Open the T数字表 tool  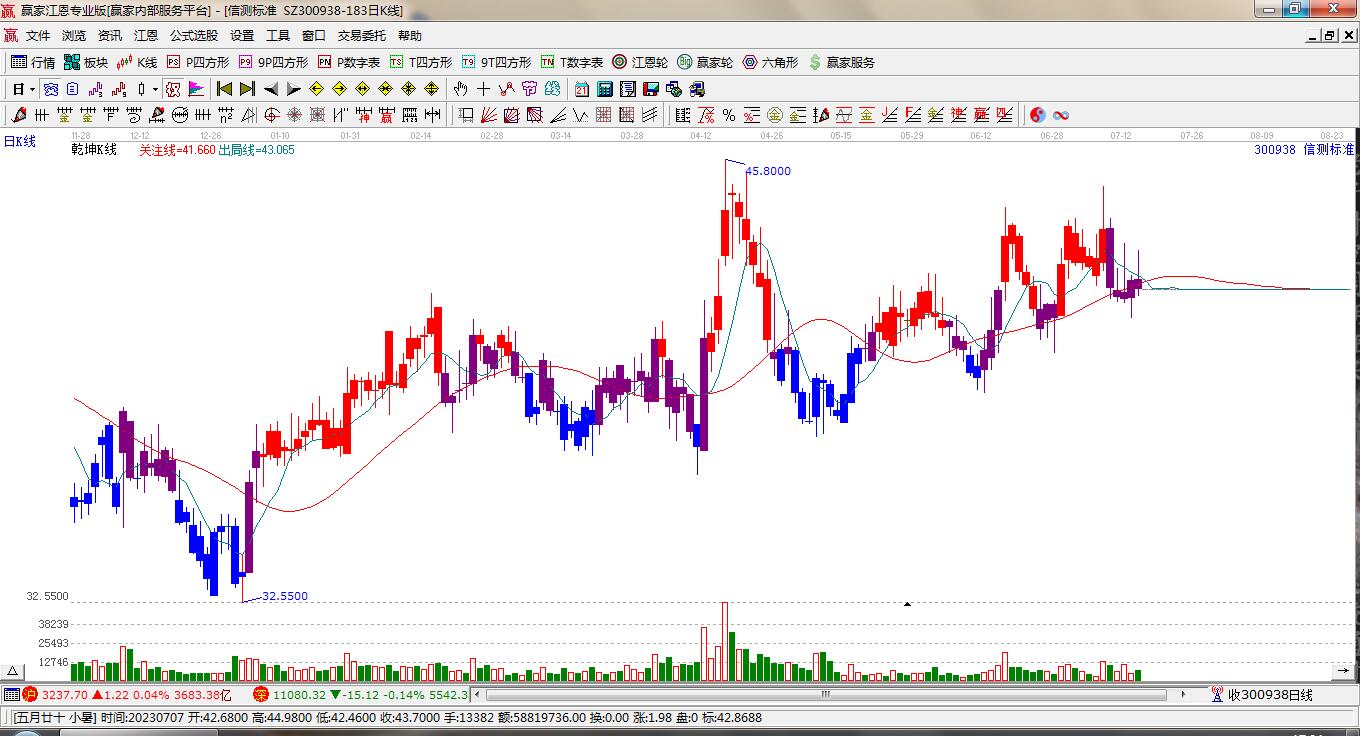tap(572, 62)
